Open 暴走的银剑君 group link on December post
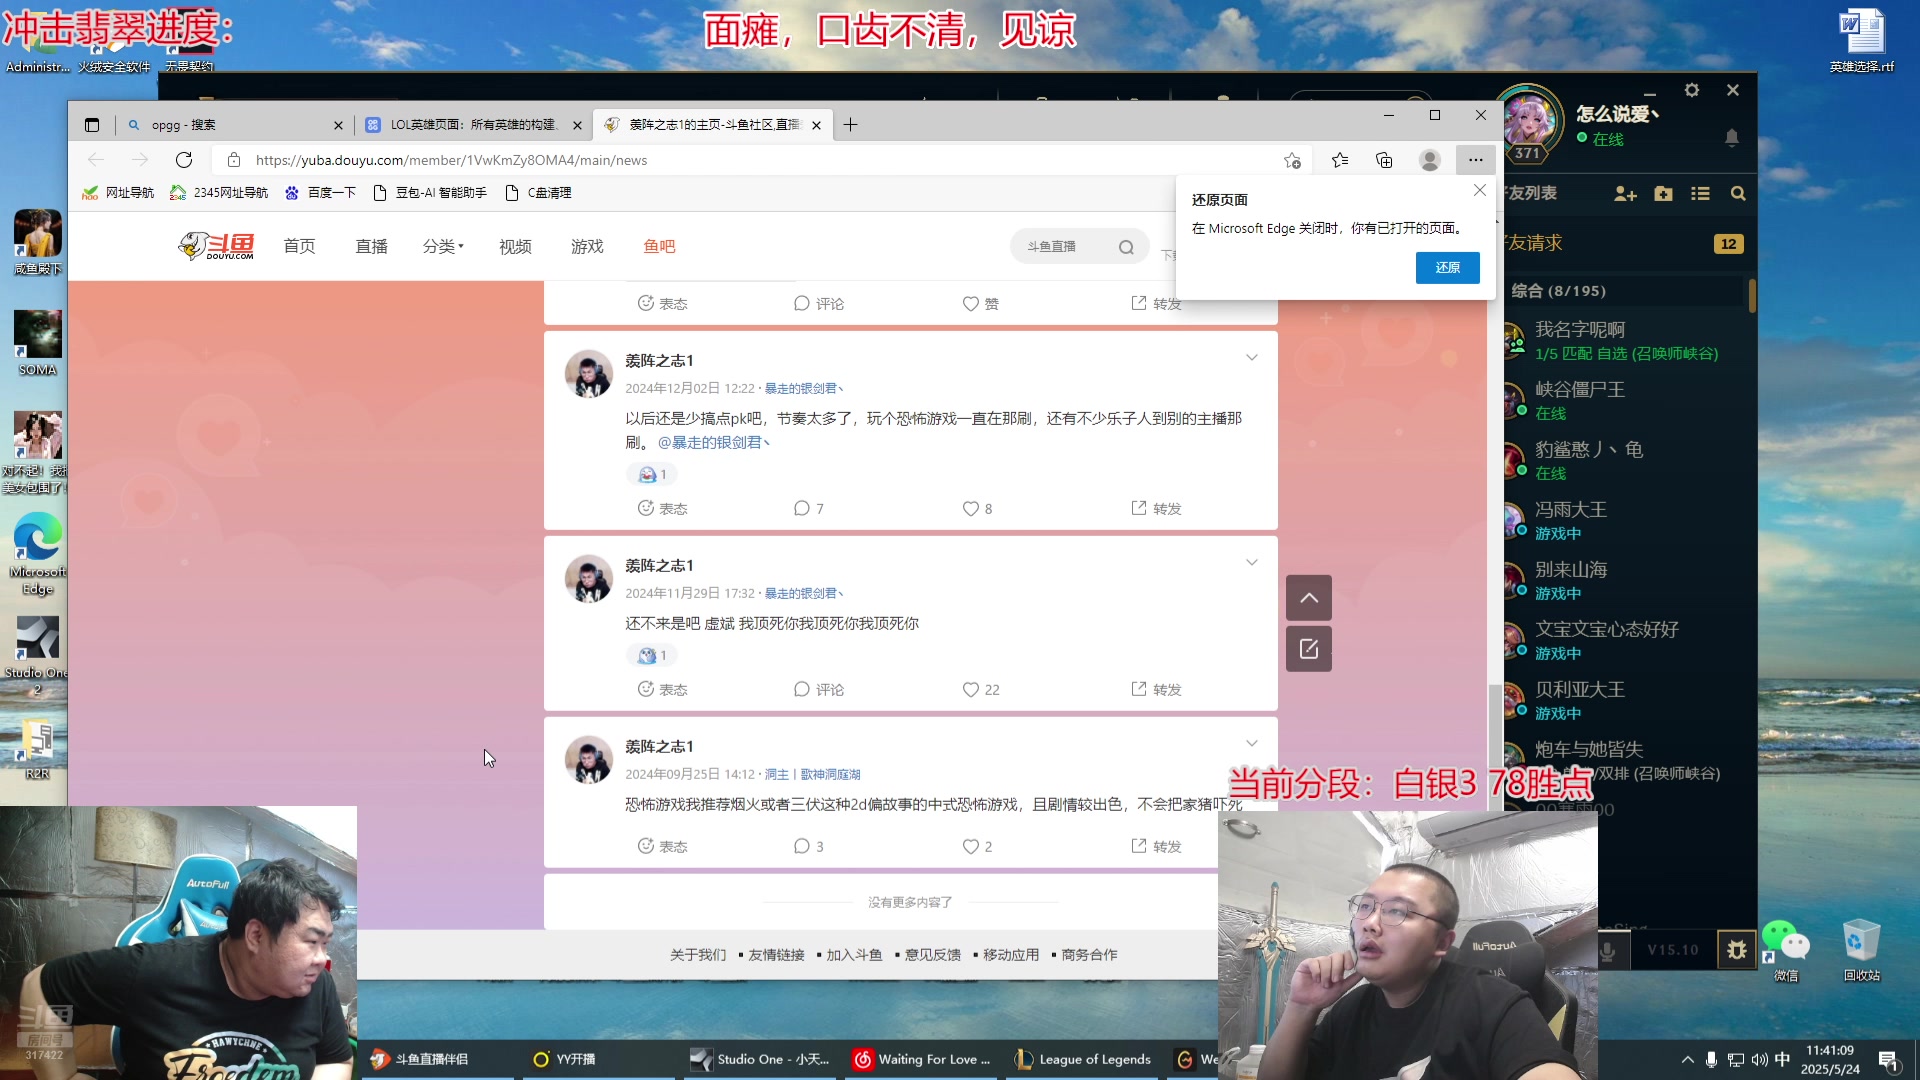1920x1080 pixels. click(x=804, y=388)
